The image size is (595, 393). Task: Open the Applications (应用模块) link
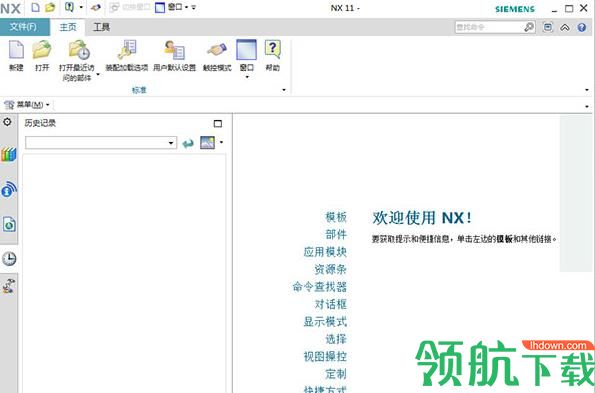pos(325,252)
